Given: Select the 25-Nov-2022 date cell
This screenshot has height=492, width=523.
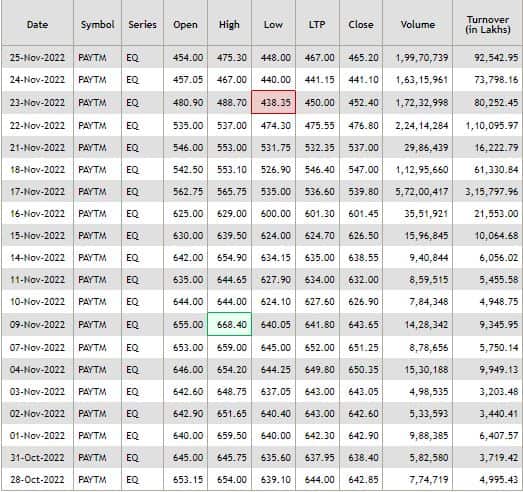Looking at the screenshot, I should pyautogui.click(x=37, y=57).
